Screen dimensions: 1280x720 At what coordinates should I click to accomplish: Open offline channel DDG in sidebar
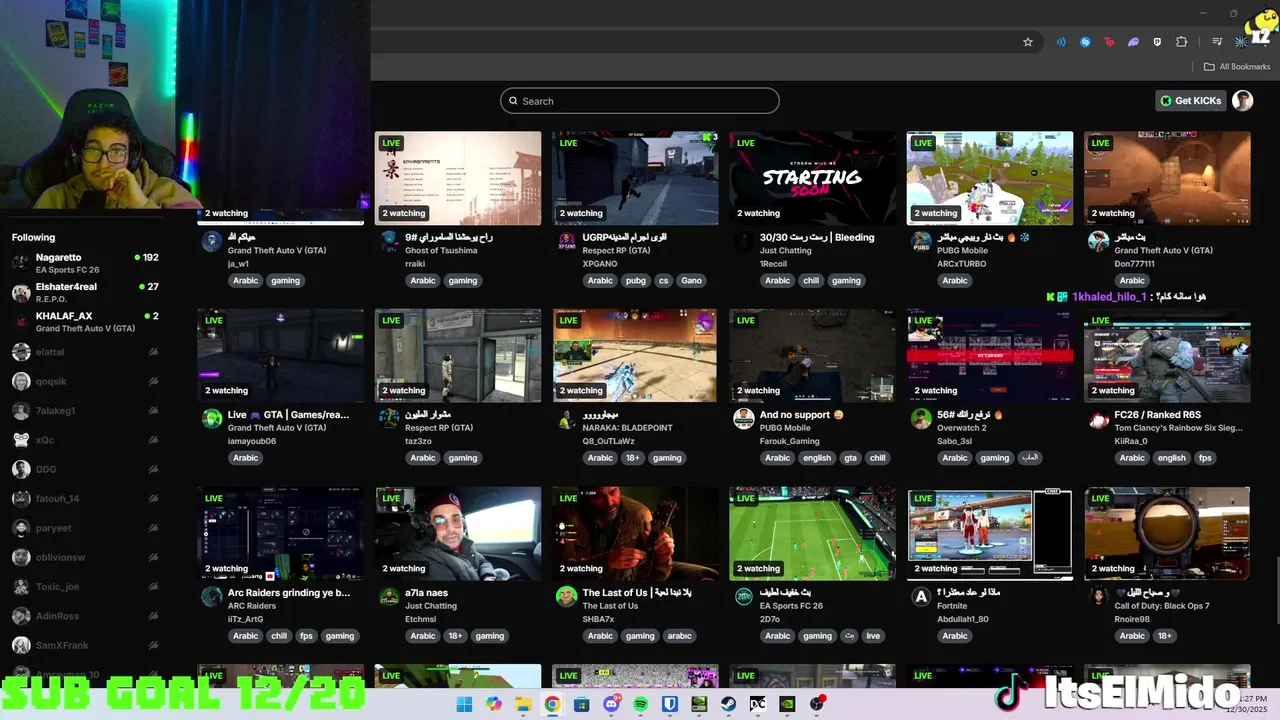tap(86, 469)
